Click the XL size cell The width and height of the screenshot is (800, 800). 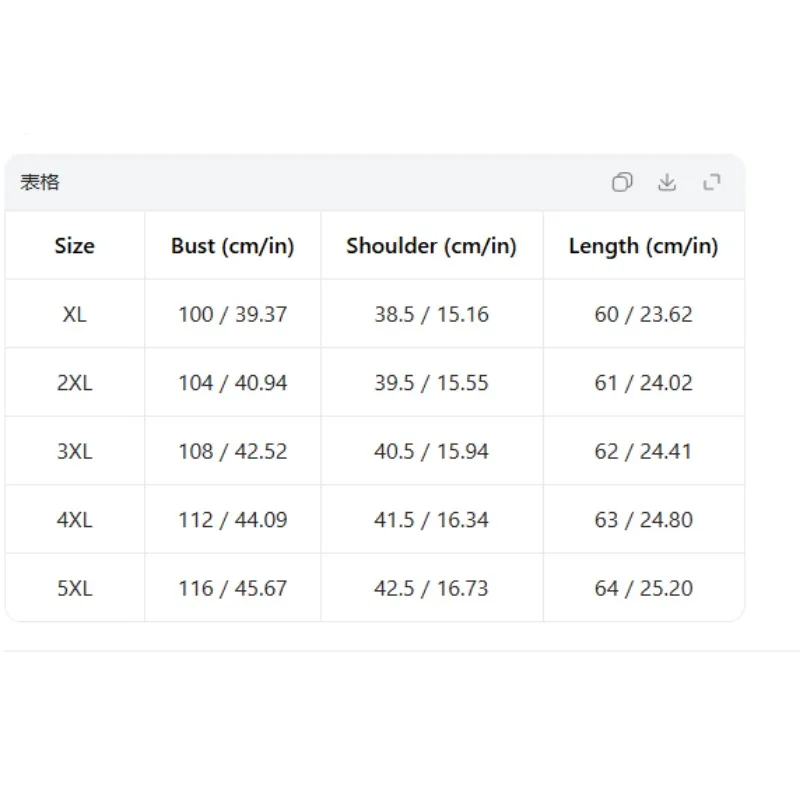74,314
